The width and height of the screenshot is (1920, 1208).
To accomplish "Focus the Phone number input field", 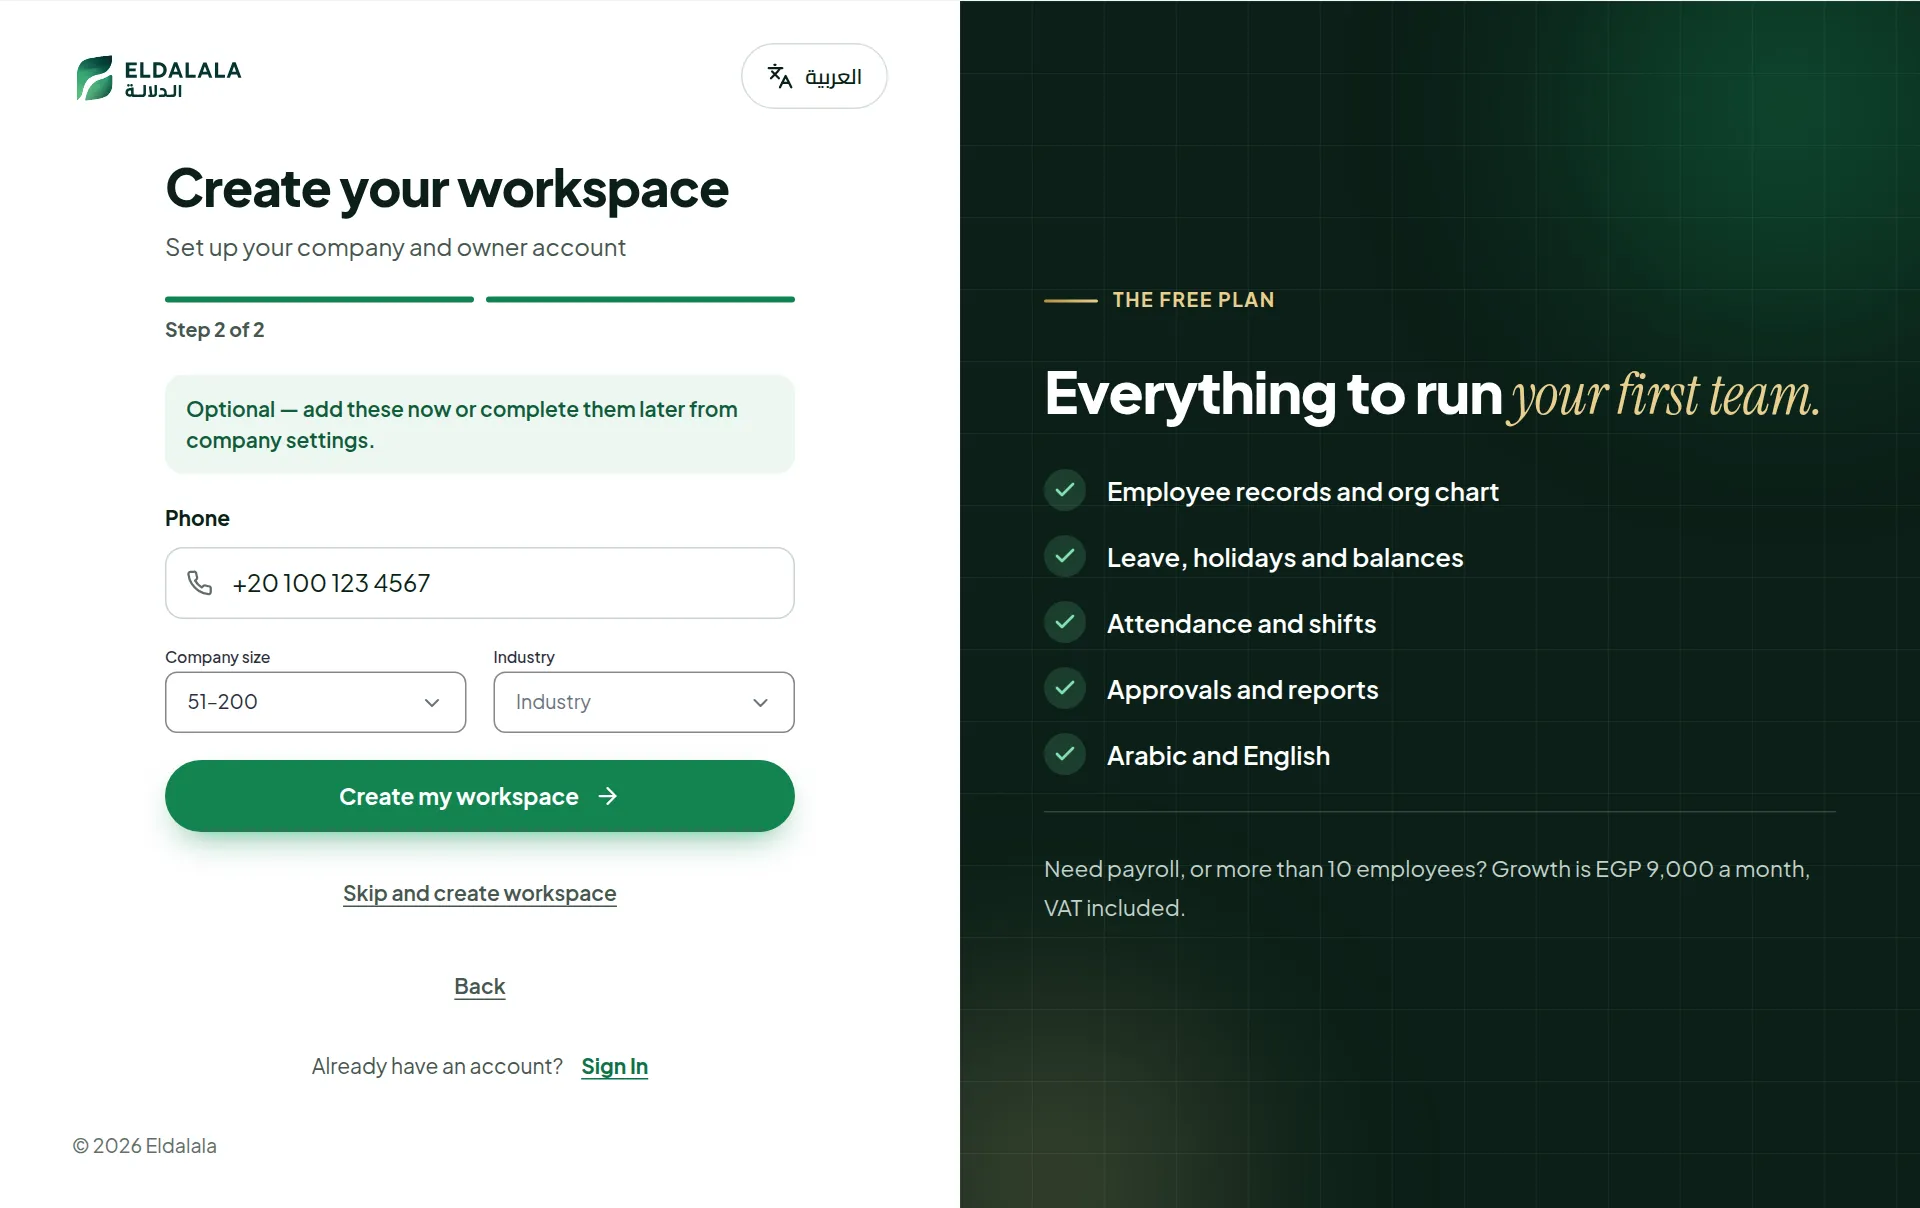I will (480, 583).
